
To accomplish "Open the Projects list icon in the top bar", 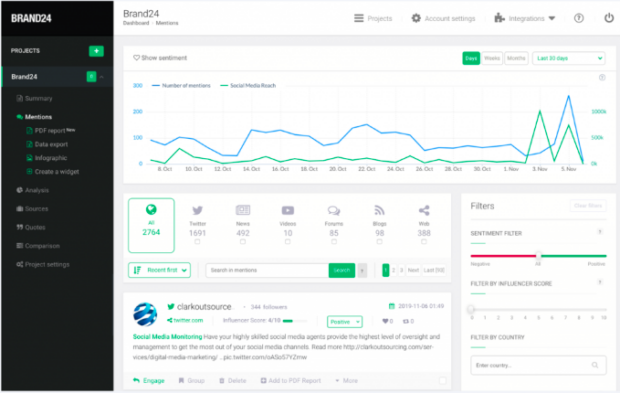I will (359, 18).
